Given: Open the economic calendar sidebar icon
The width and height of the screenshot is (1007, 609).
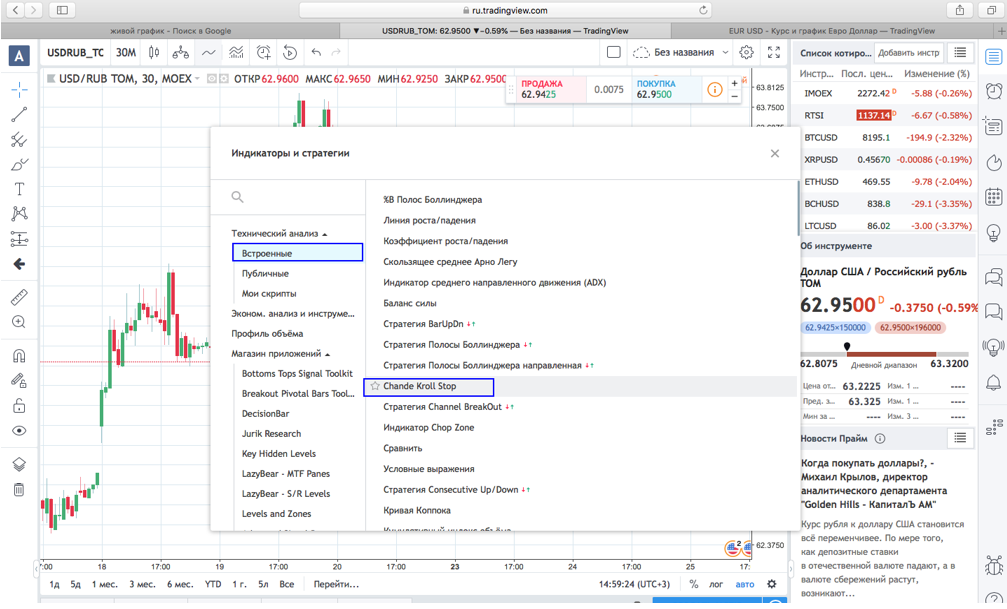Looking at the screenshot, I should pyautogui.click(x=994, y=197).
